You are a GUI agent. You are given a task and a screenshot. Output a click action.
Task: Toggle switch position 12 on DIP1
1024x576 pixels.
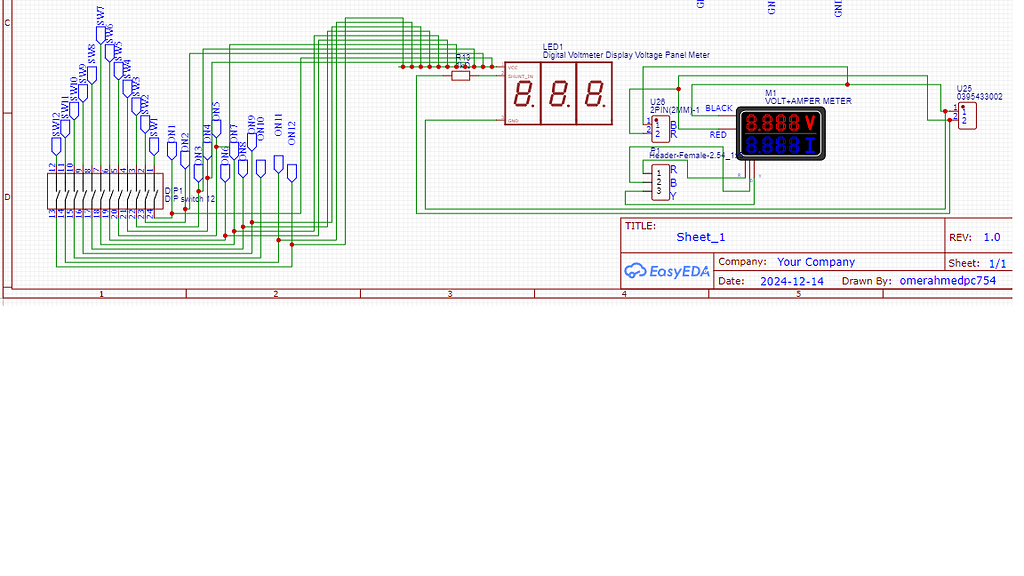[x=56, y=196]
